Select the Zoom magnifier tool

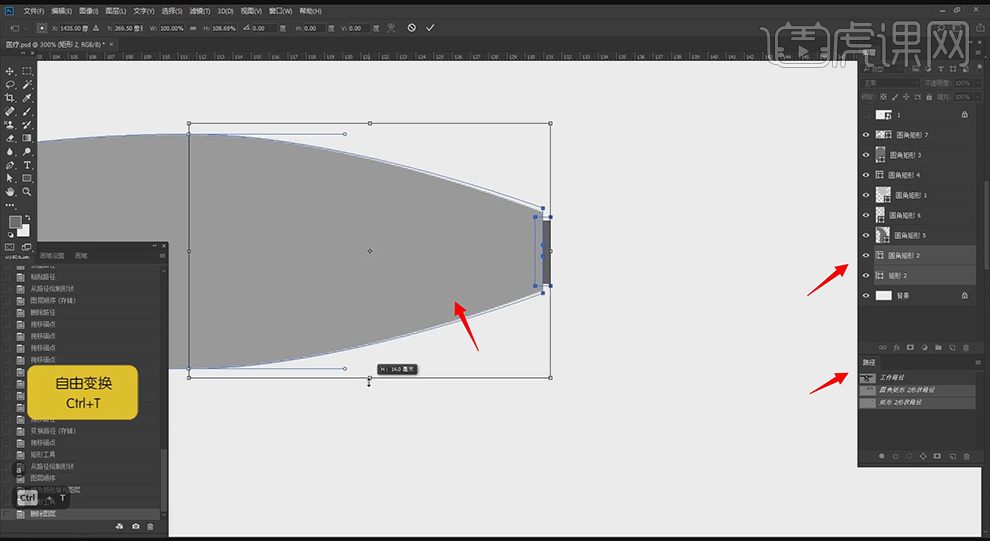27,191
